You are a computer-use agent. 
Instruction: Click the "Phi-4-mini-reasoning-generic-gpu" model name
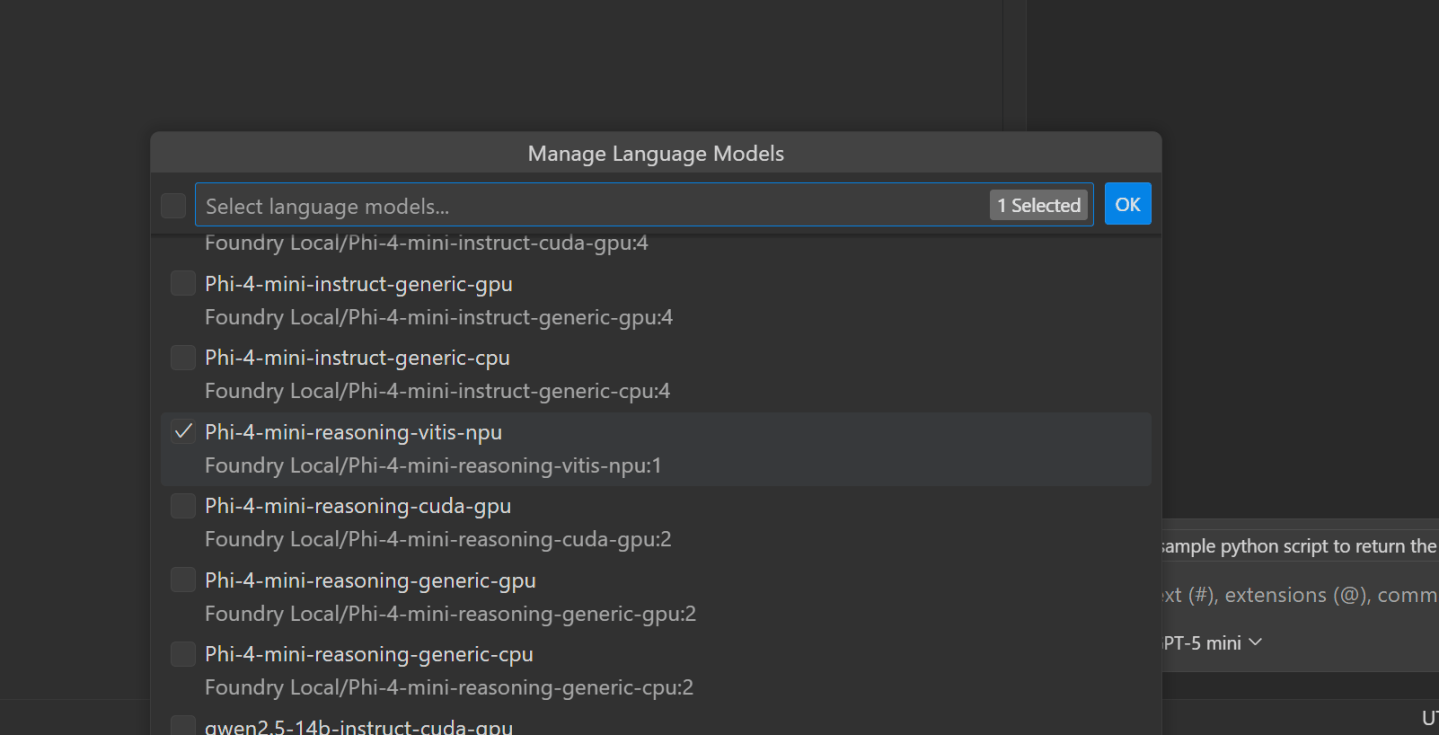371,580
